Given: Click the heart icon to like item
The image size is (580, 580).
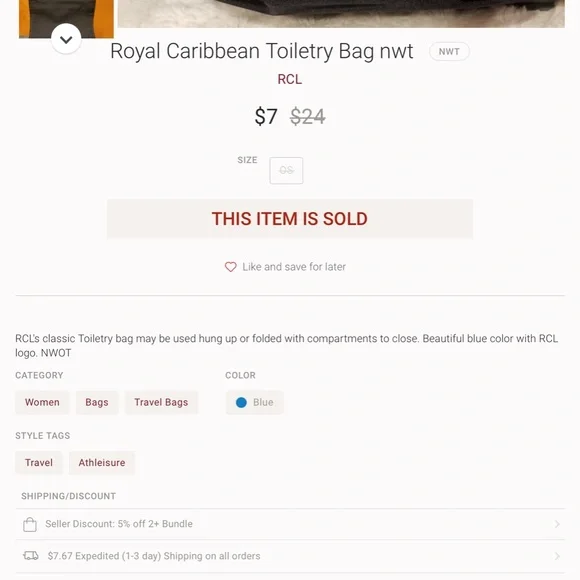Looking at the screenshot, I should pyautogui.click(x=230, y=267).
